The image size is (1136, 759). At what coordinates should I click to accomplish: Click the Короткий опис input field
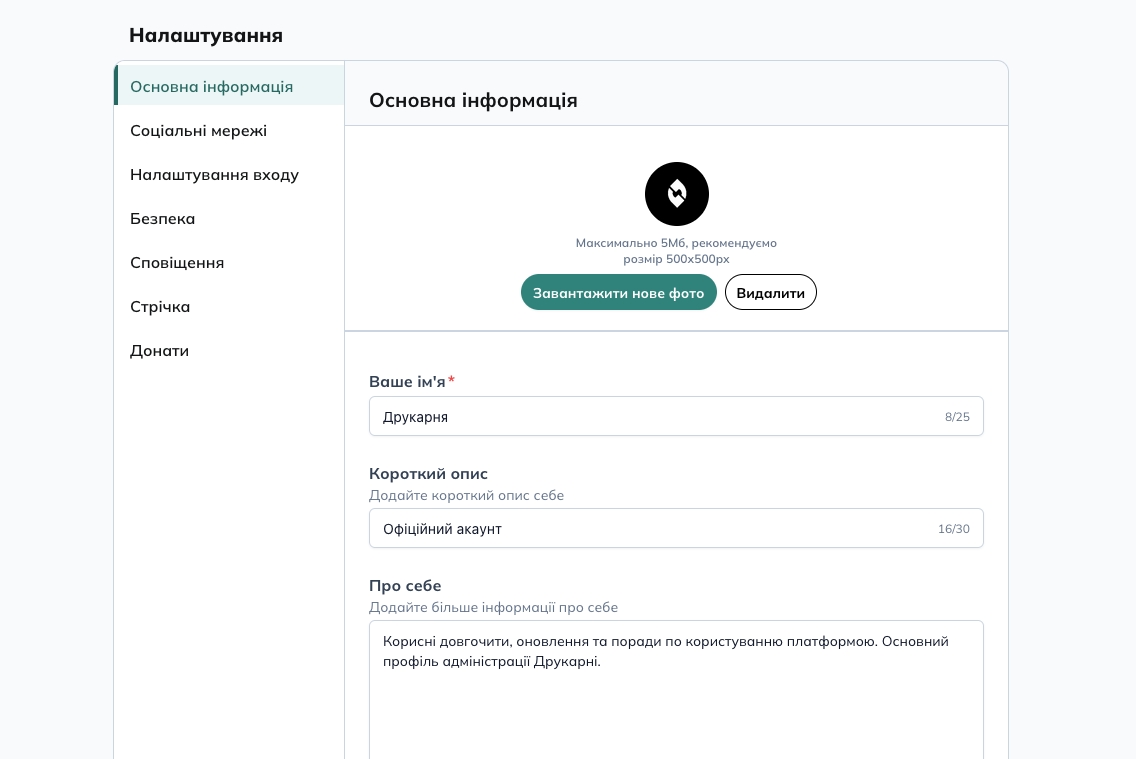[x=650, y=528]
